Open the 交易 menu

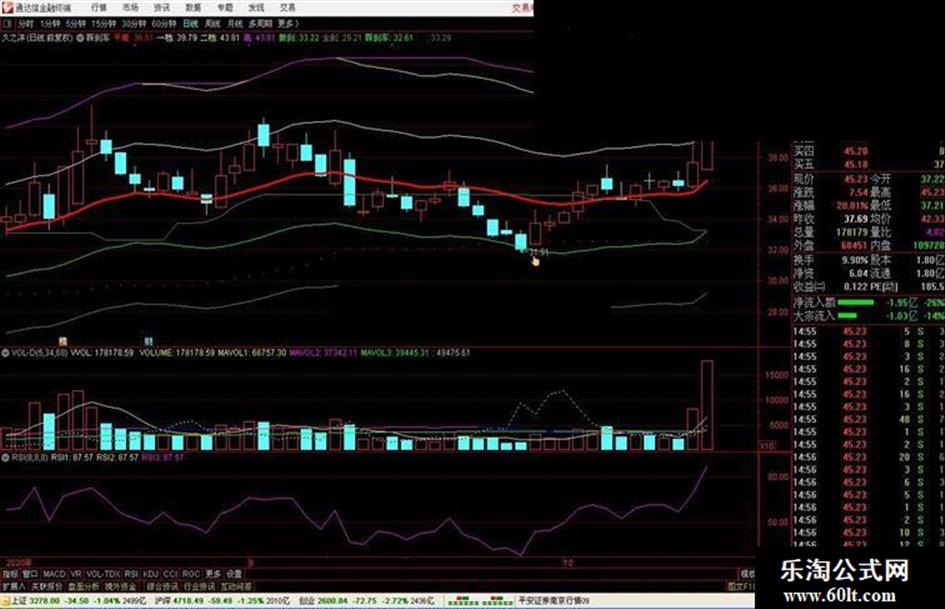[287, 8]
